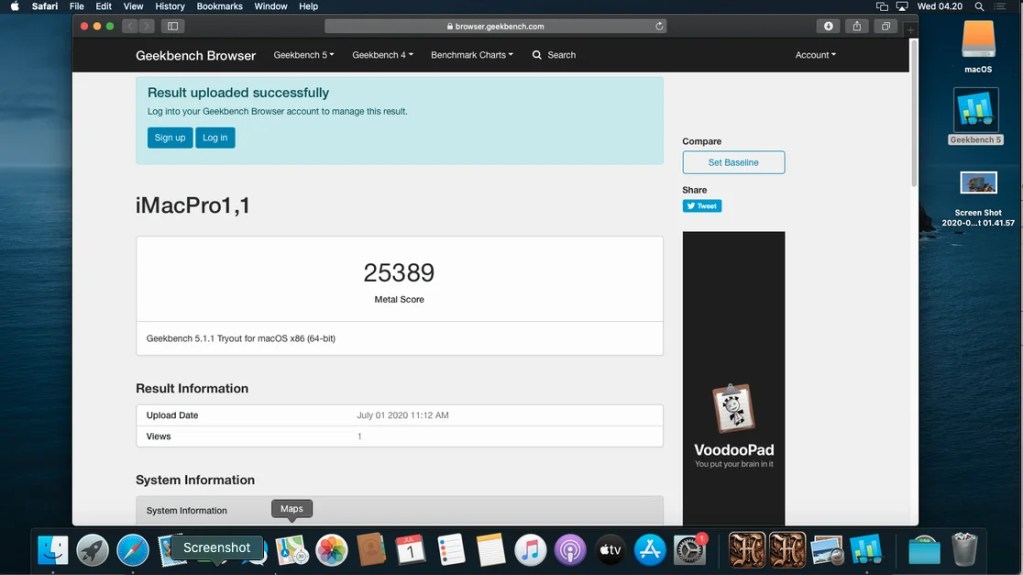Click the Search link in navbar
The image size is (1023, 575).
click(554, 55)
